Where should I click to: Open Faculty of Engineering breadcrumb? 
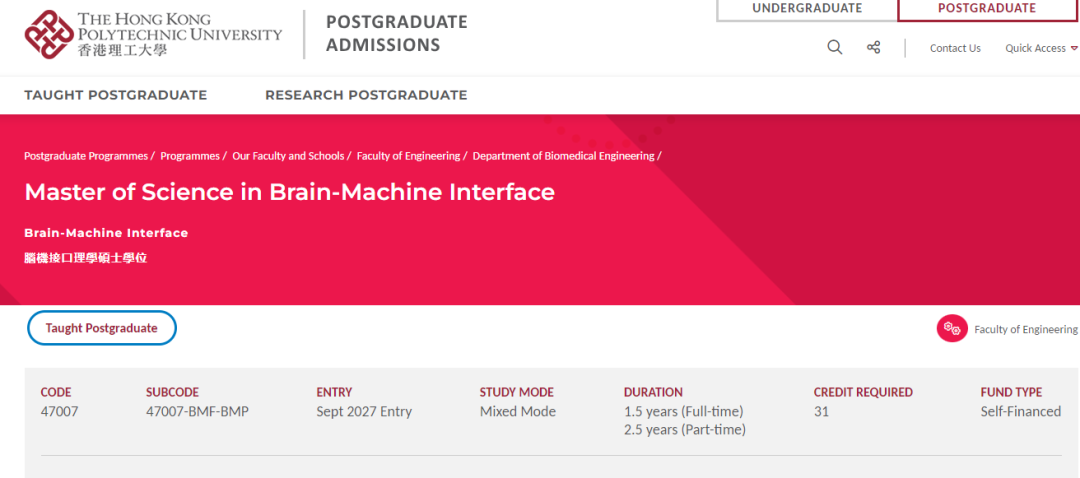pos(408,156)
